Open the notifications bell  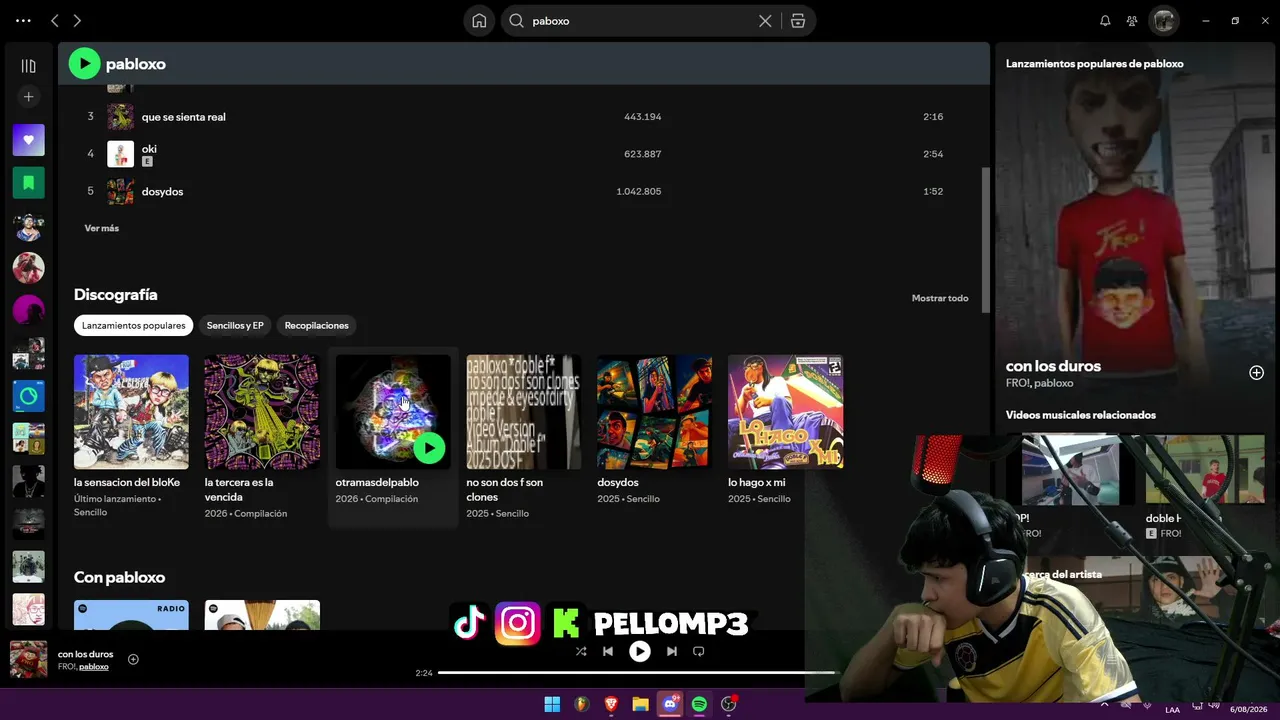pyautogui.click(x=1105, y=21)
